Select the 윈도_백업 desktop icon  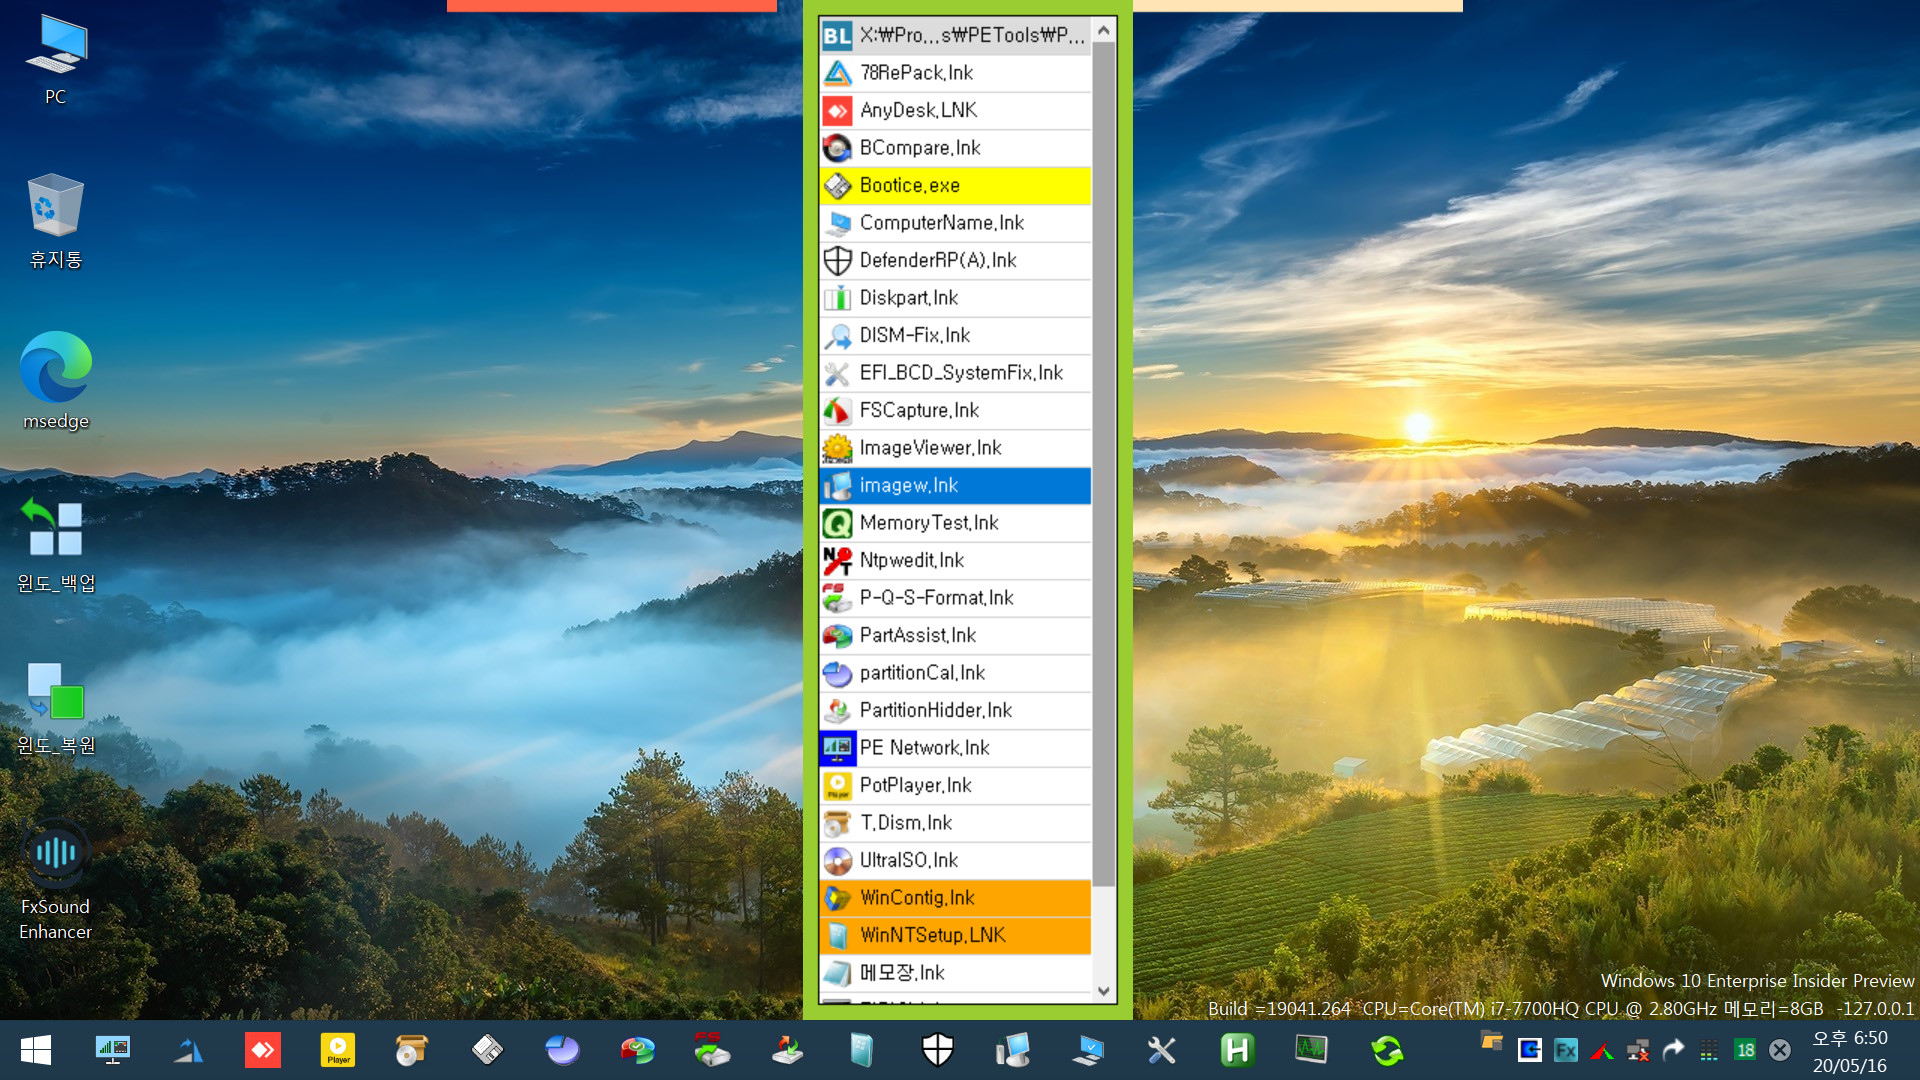tap(56, 545)
